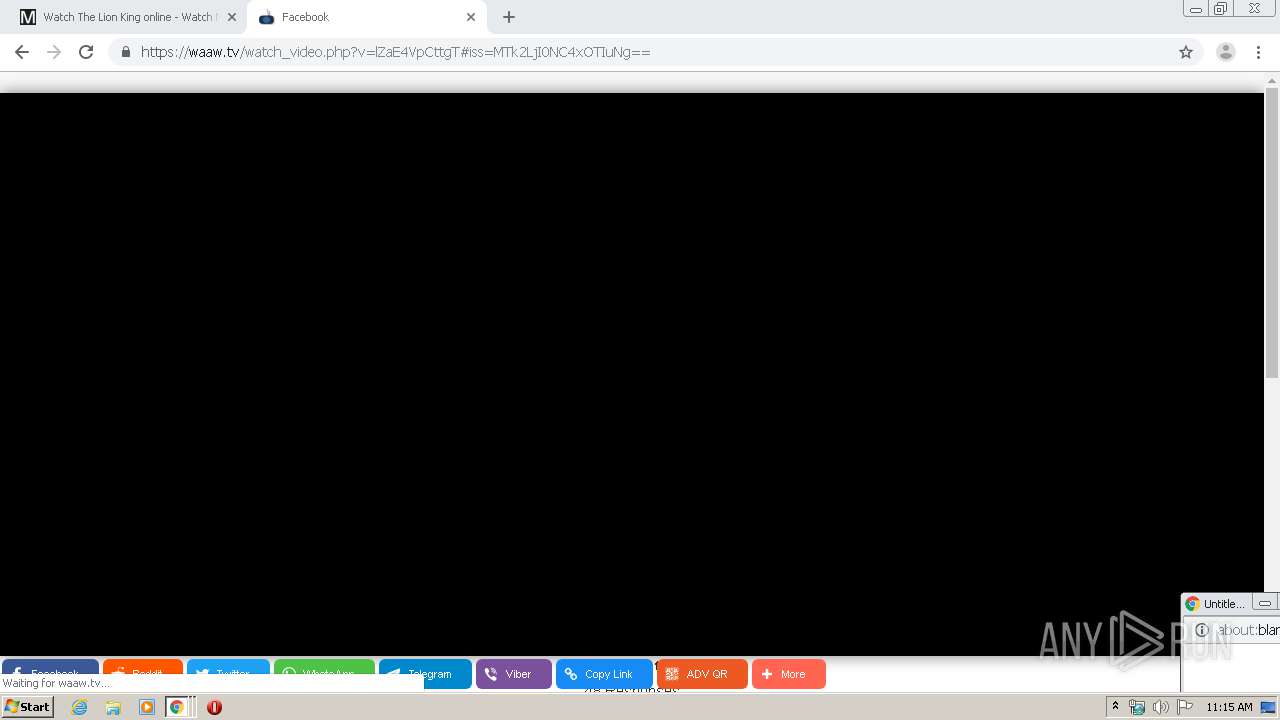Launch Internet Explorer from taskbar

(80, 707)
